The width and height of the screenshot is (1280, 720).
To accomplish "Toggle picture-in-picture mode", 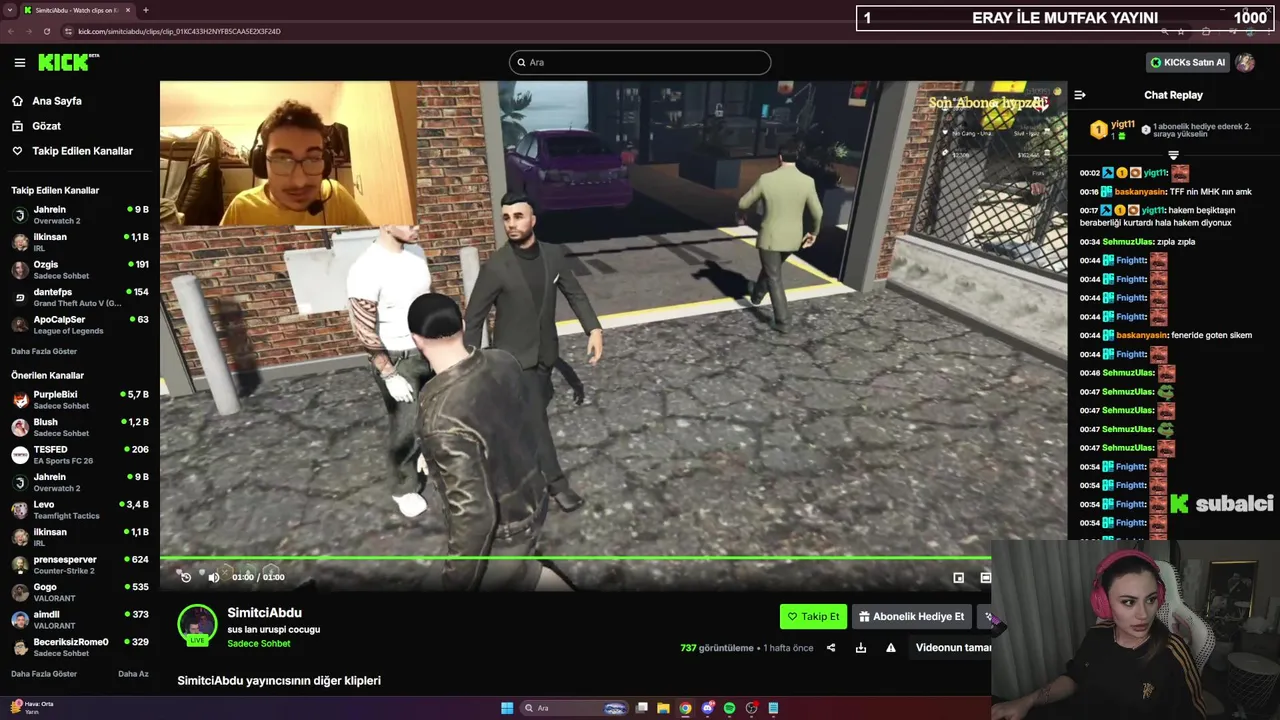I will coord(958,577).
